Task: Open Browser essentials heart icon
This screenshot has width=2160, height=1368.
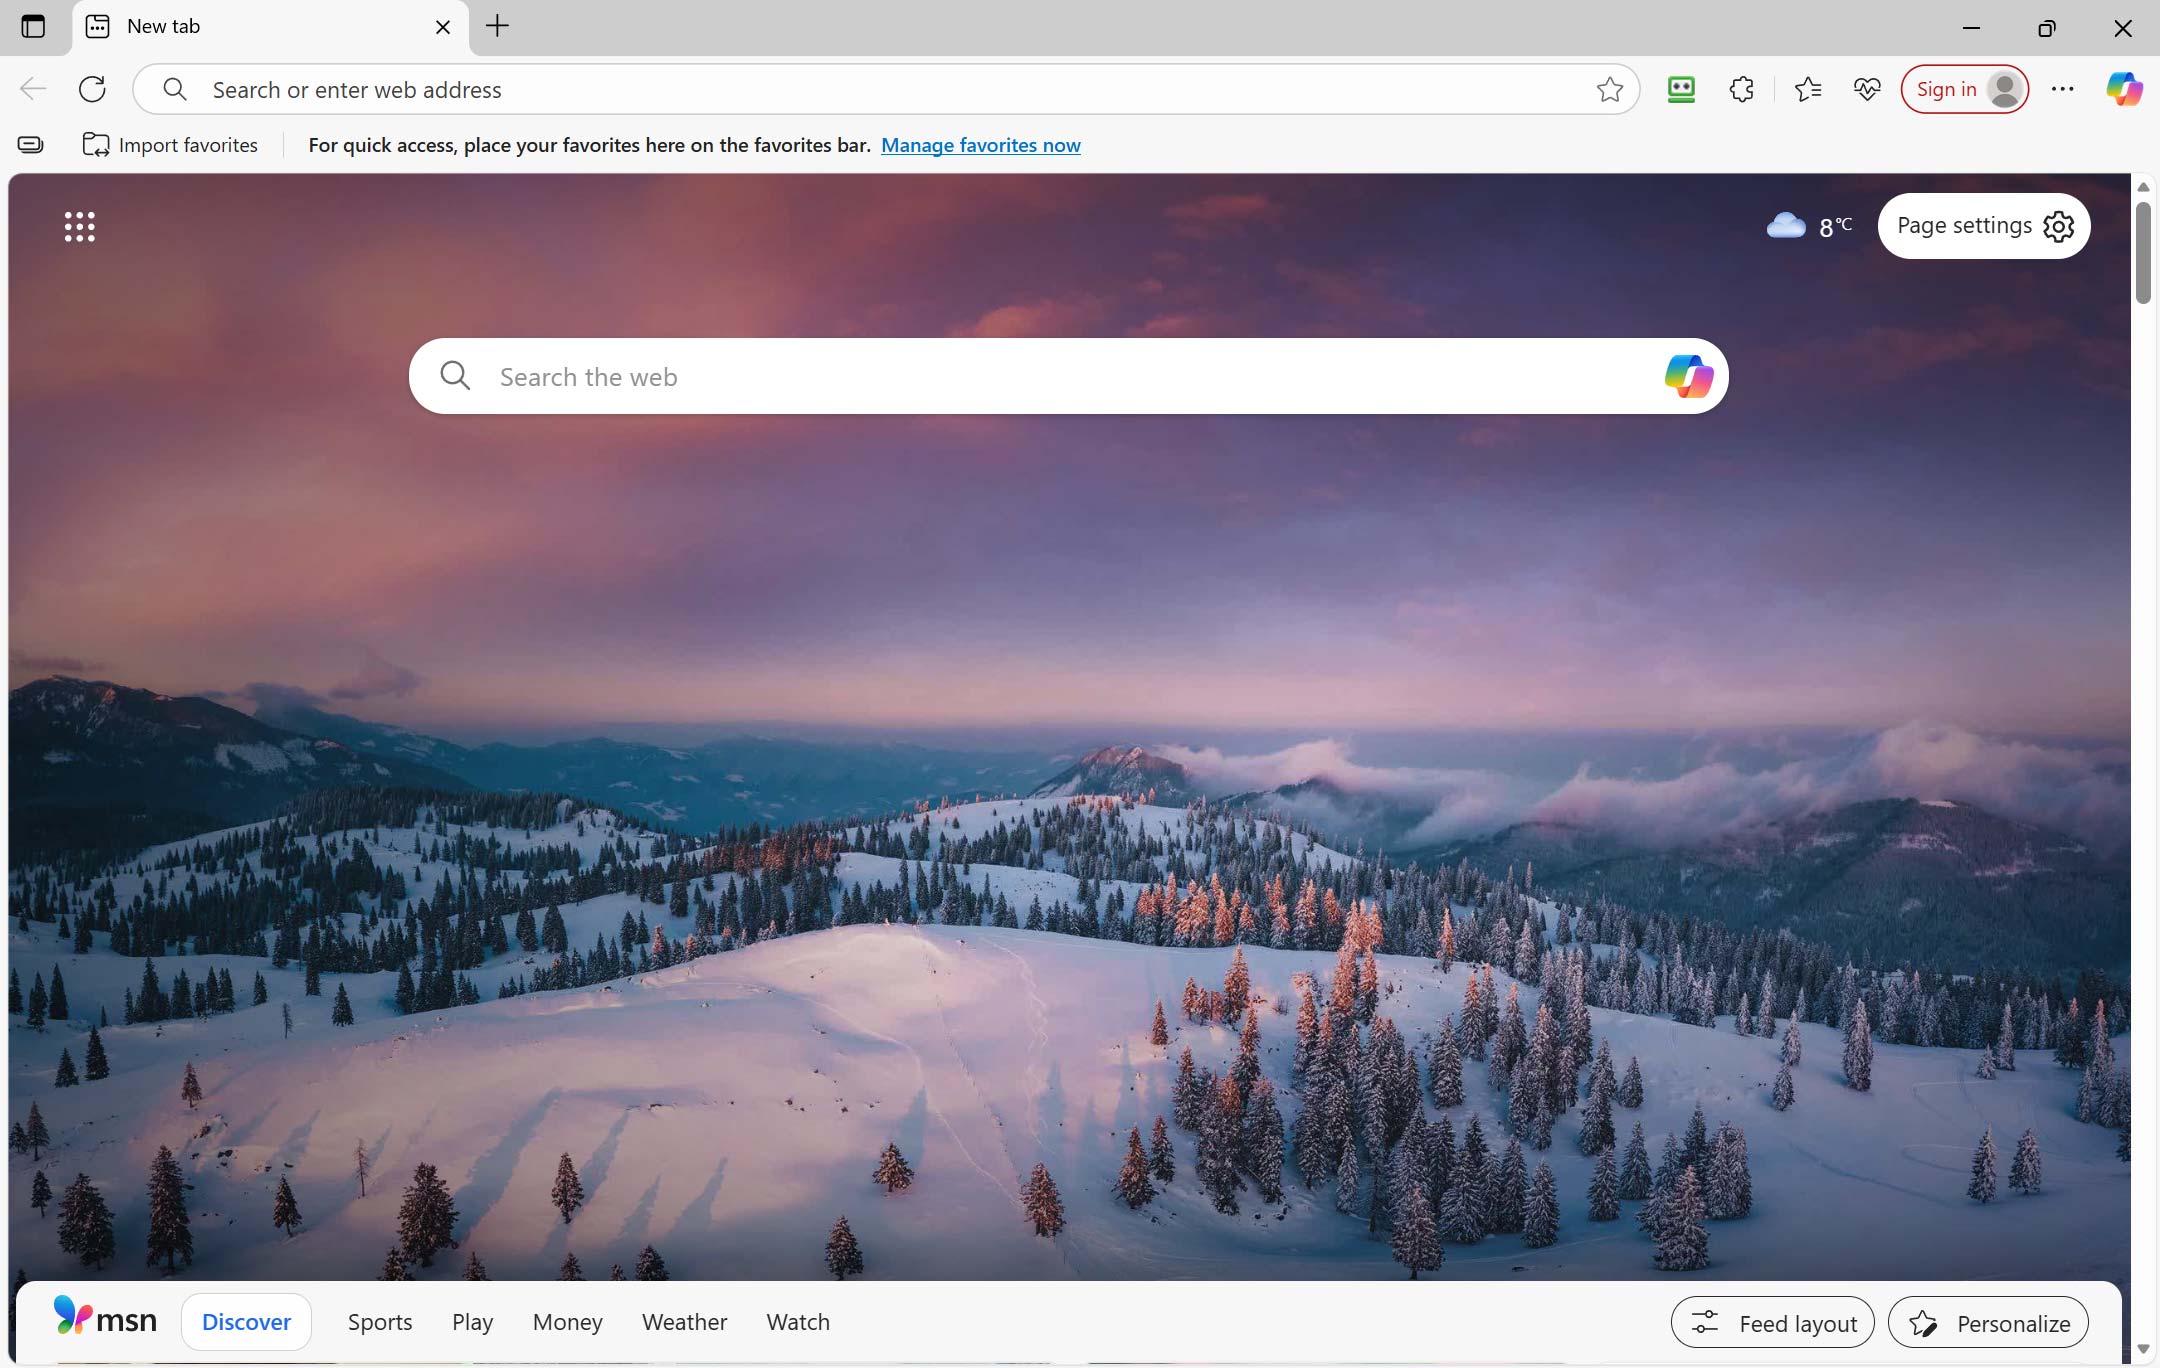Action: (1866, 88)
